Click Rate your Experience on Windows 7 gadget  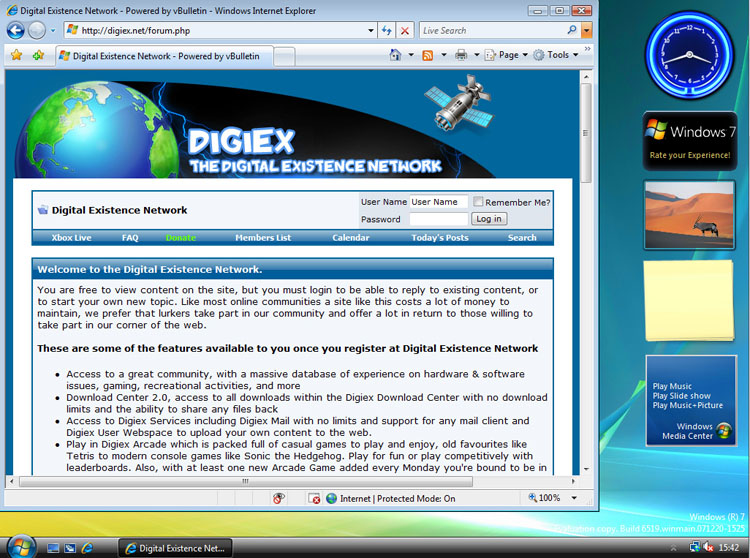(x=689, y=155)
